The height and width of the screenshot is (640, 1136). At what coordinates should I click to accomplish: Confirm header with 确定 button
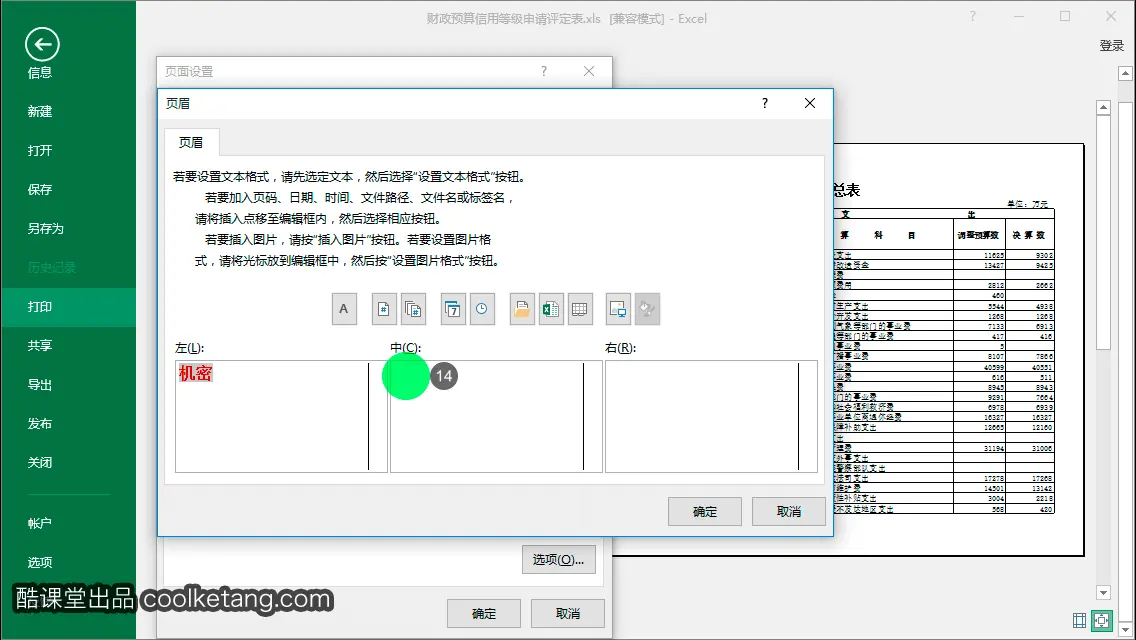705,512
